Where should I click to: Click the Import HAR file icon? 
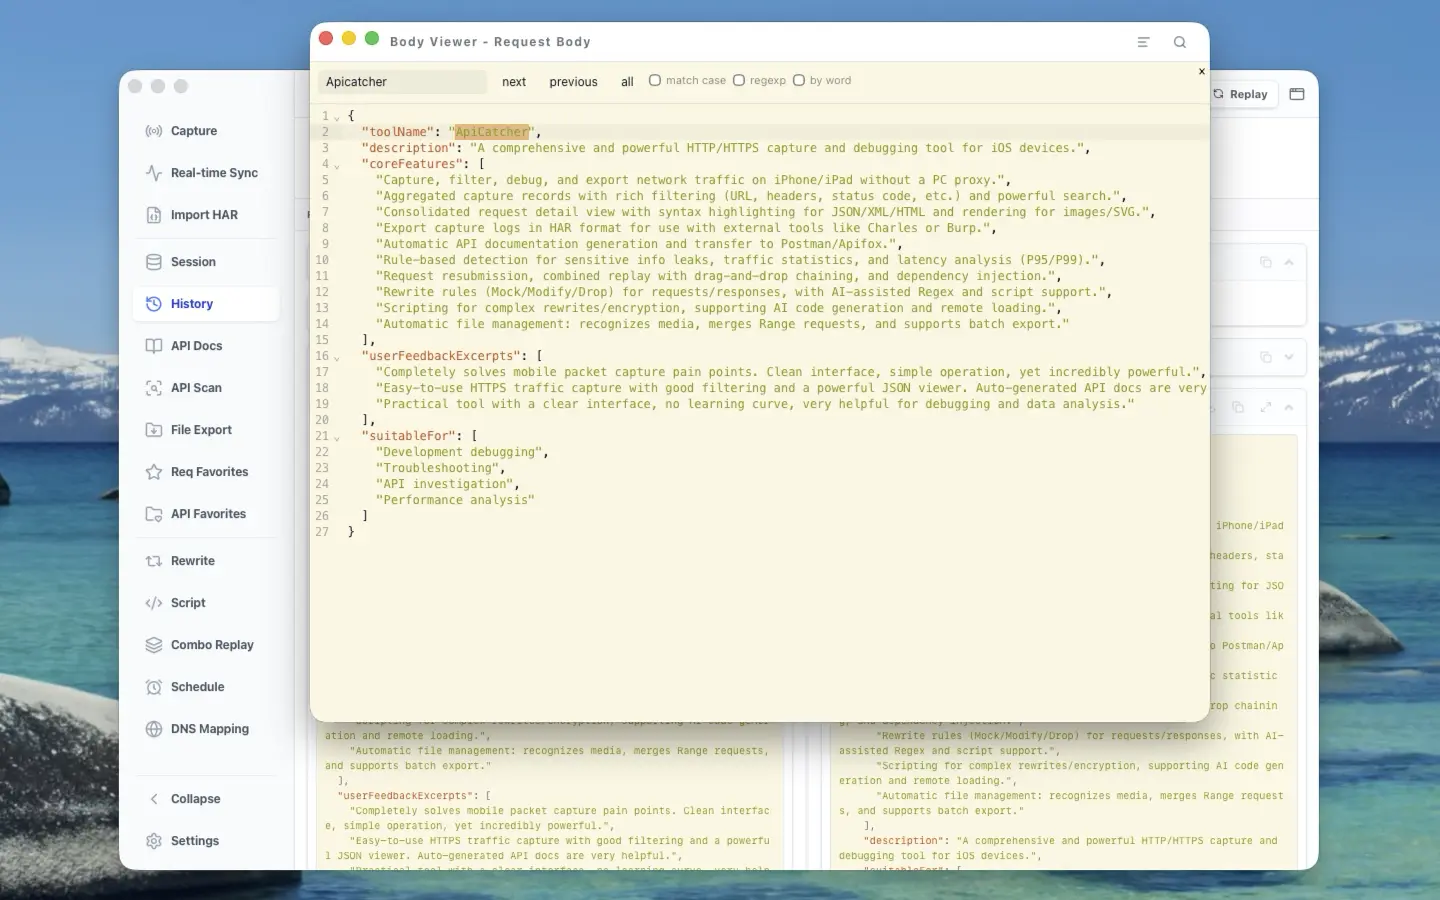154,215
